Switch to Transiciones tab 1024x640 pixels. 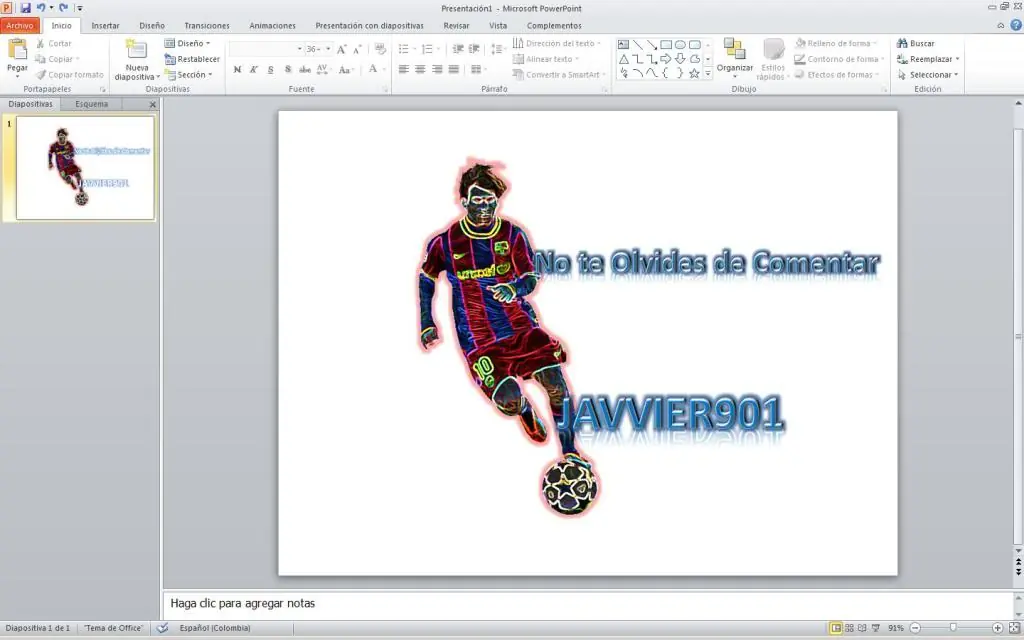(207, 25)
